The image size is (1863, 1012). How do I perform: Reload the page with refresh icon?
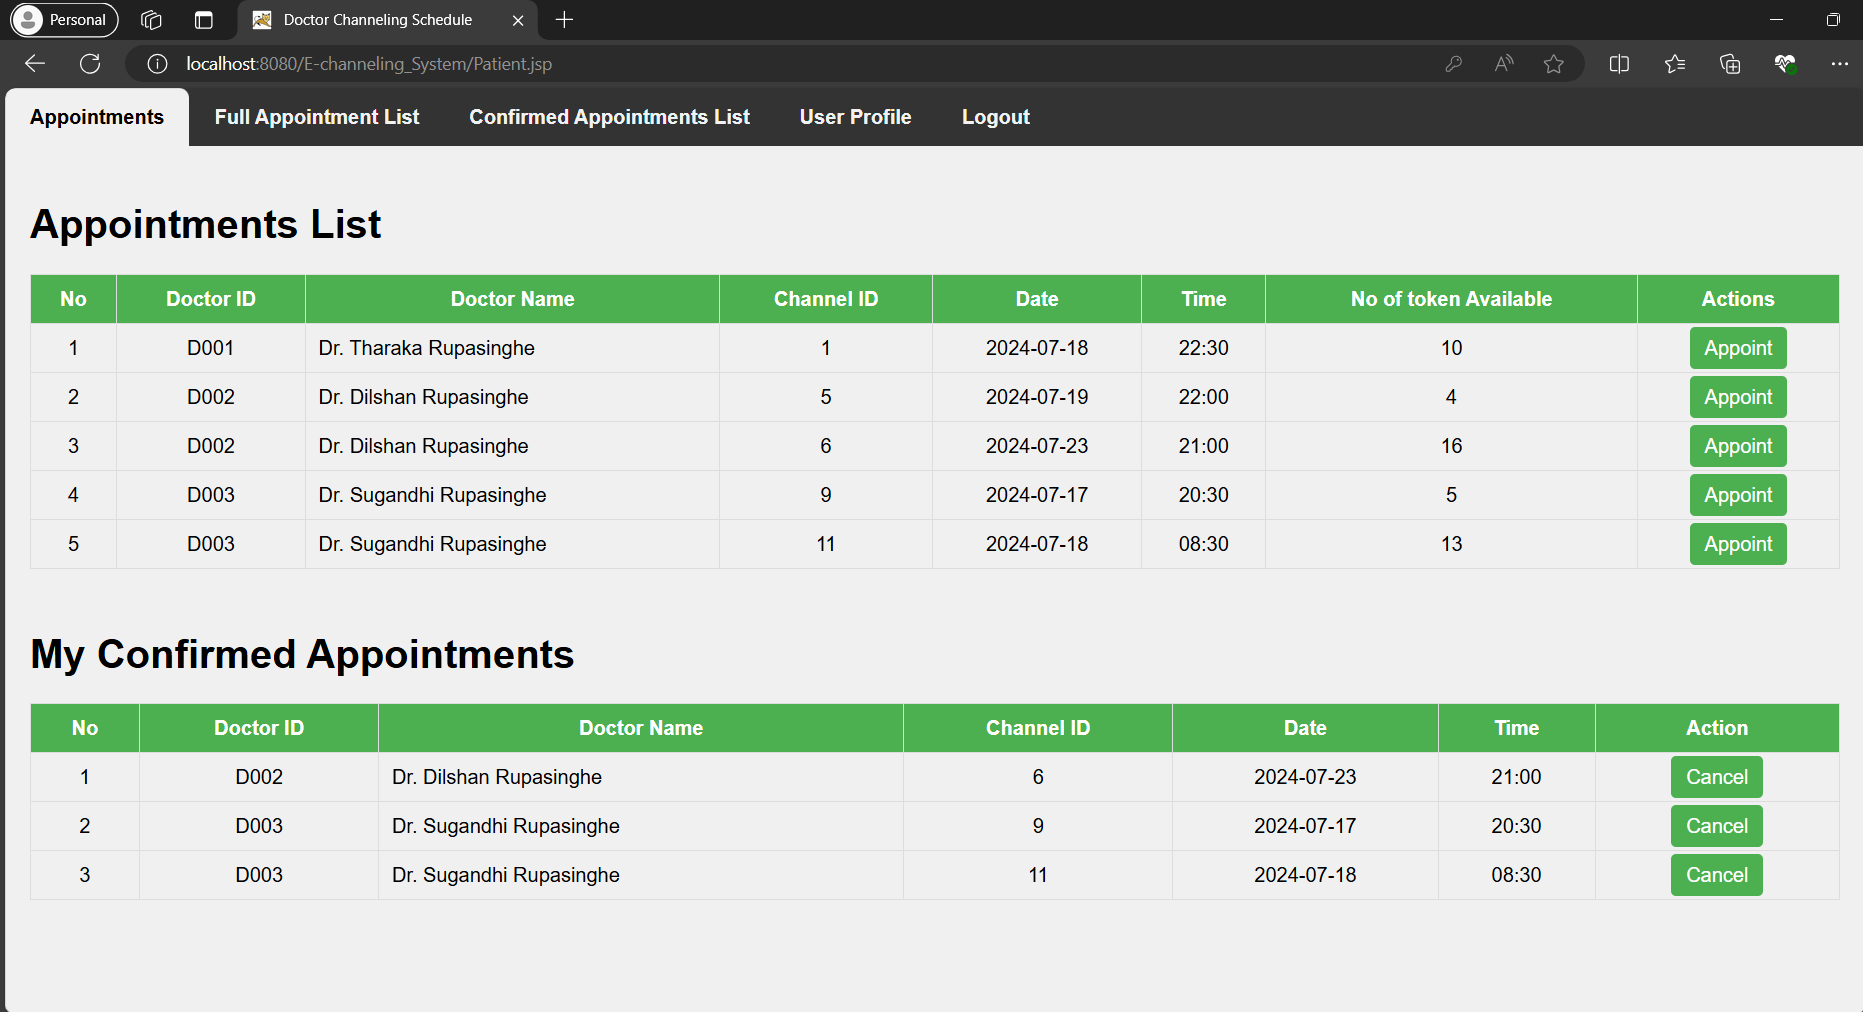point(90,64)
